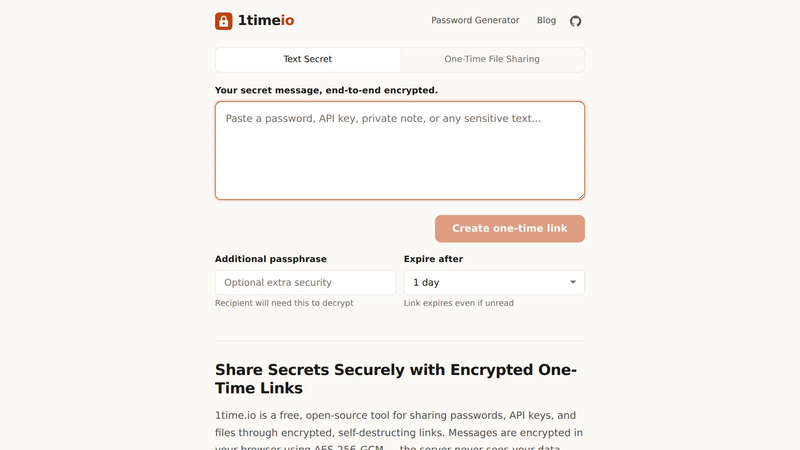Viewport: 800px width, 450px height.
Task: Switch to One-Time File Sharing tab
Action: click(492, 59)
